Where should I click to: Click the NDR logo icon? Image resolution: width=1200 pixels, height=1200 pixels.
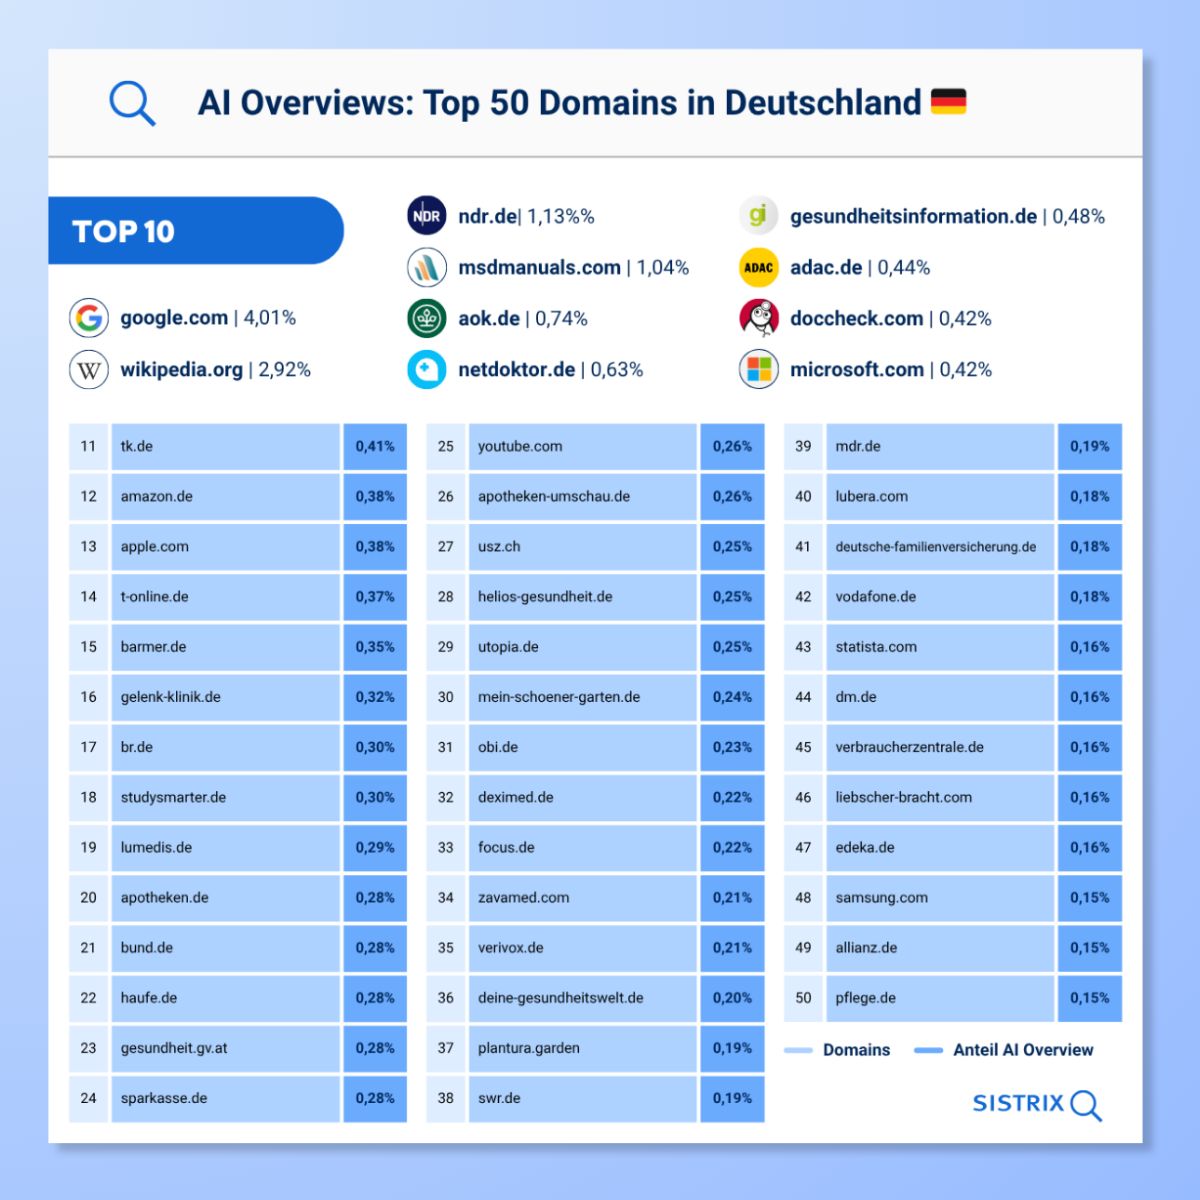[x=427, y=216]
